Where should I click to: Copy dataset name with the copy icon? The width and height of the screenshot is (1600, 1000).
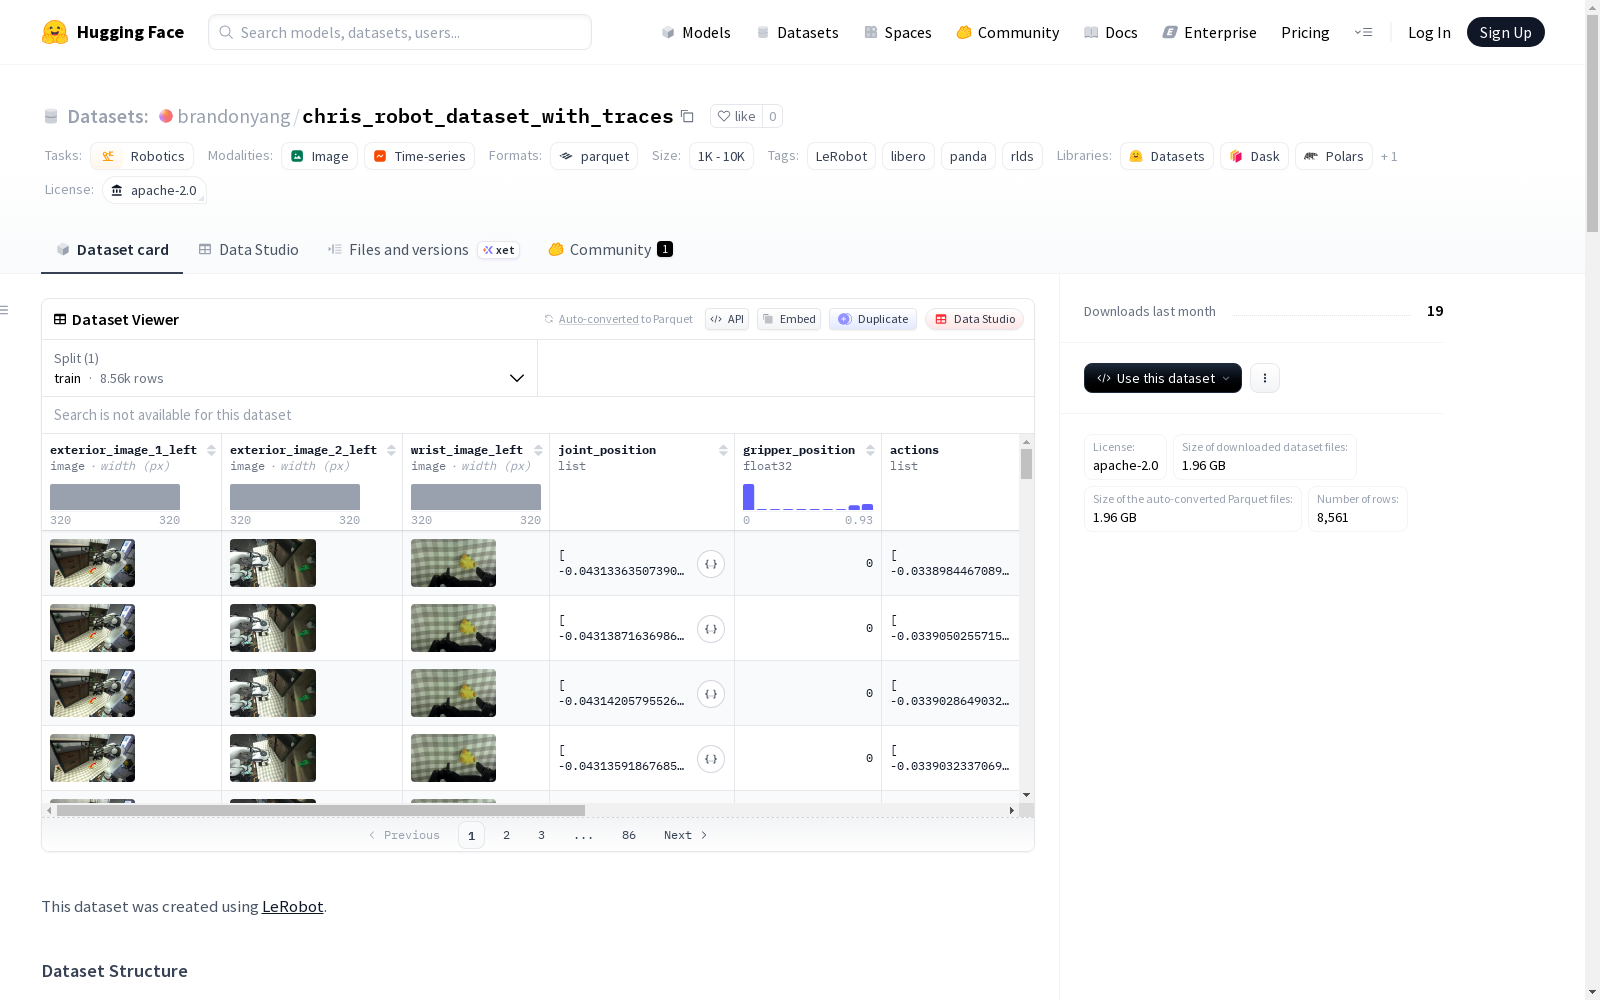coord(687,116)
